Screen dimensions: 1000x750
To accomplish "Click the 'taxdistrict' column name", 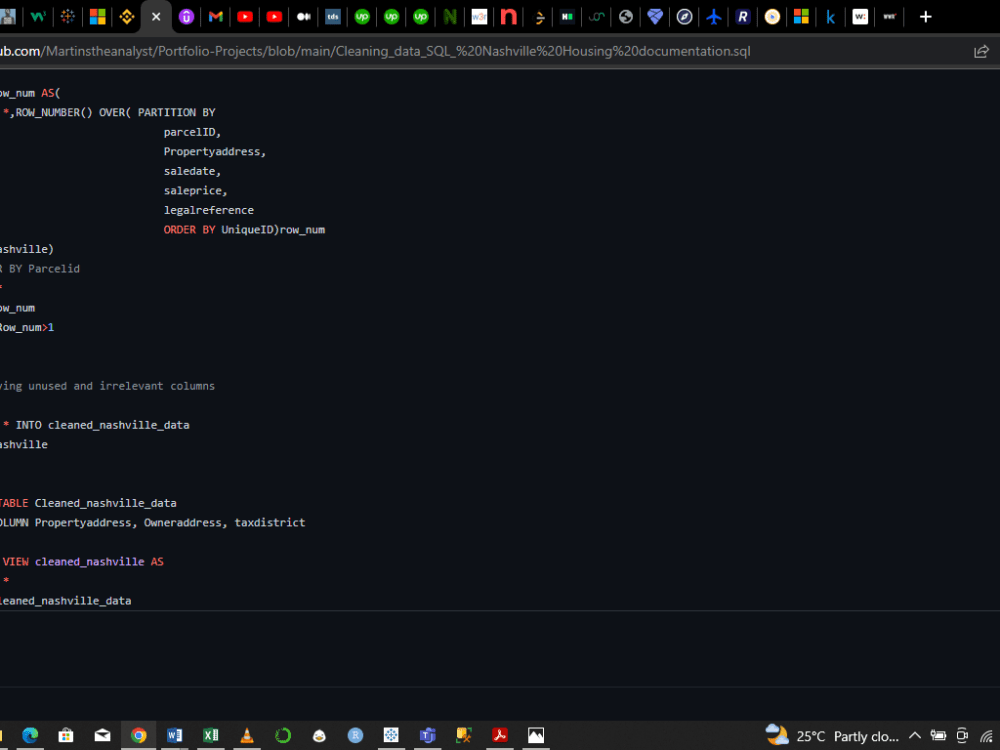I will 270,522.
